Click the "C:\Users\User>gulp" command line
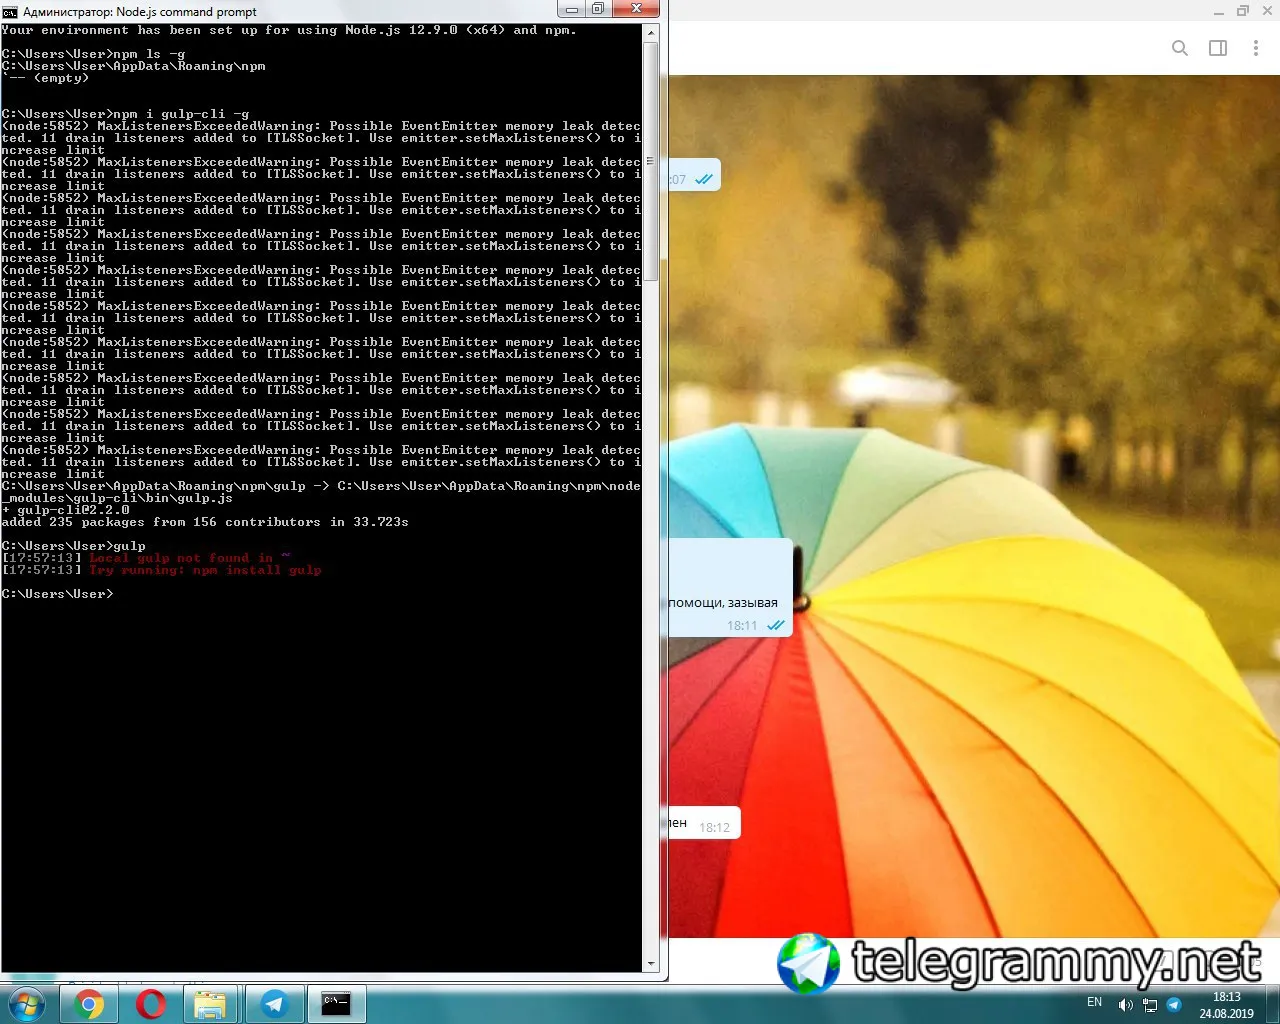This screenshot has height=1024, width=1280. (74, 546)
